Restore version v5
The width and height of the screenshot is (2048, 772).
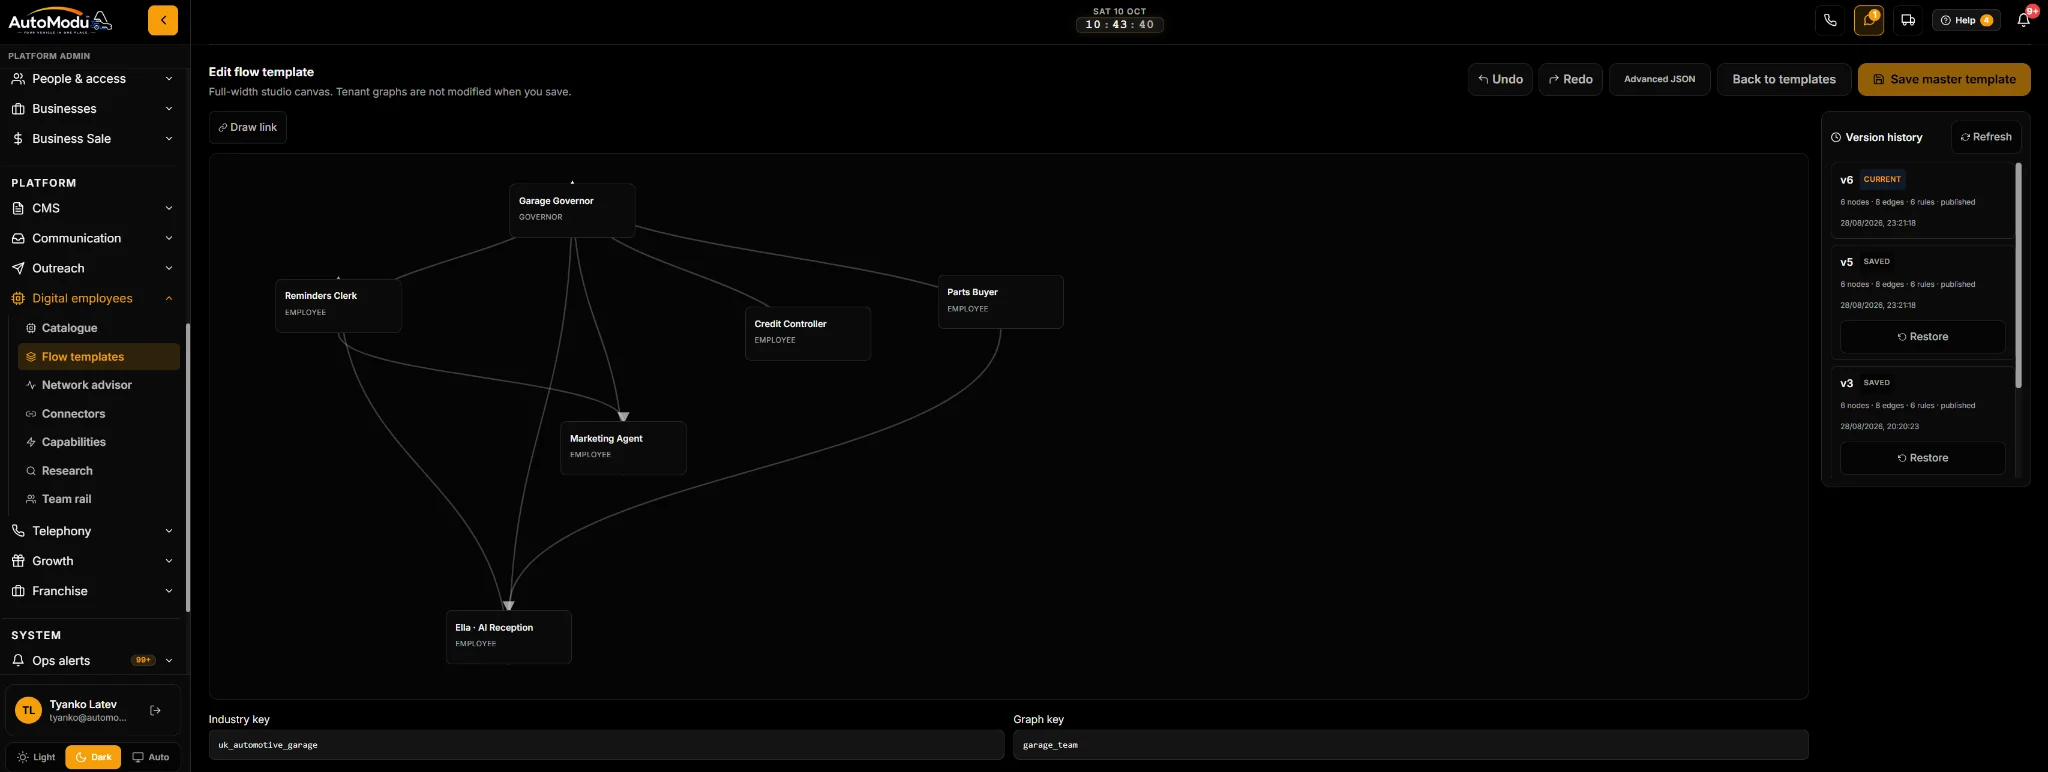1922,337
